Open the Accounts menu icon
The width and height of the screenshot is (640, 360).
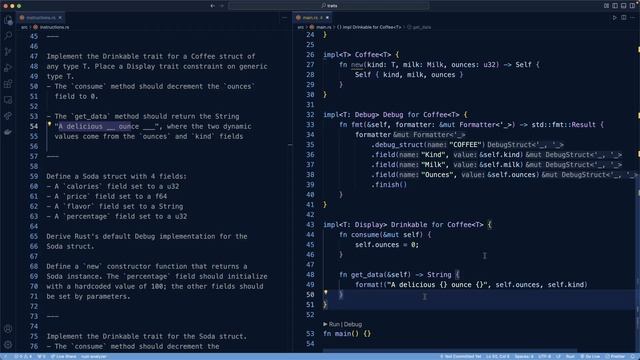coord(8,329)
